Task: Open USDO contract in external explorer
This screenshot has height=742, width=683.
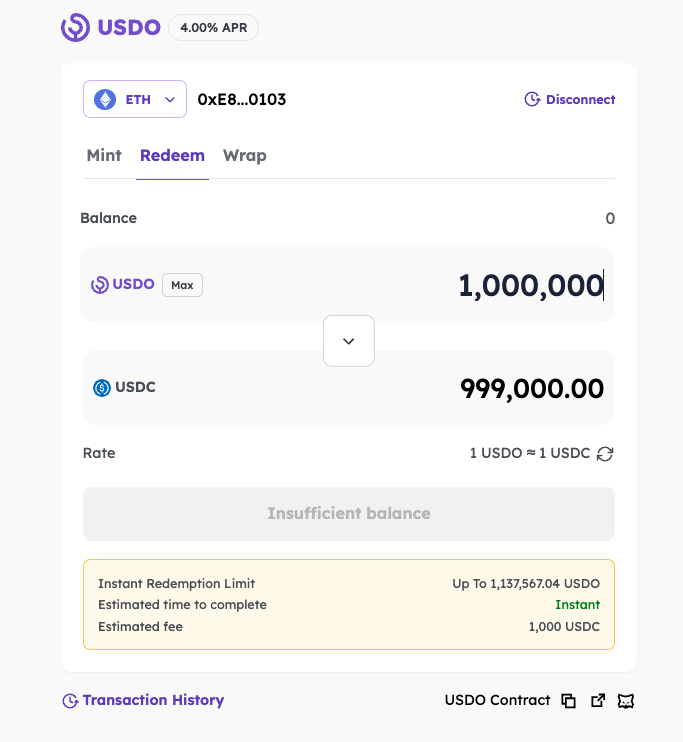Action: (x=598, y=701)
